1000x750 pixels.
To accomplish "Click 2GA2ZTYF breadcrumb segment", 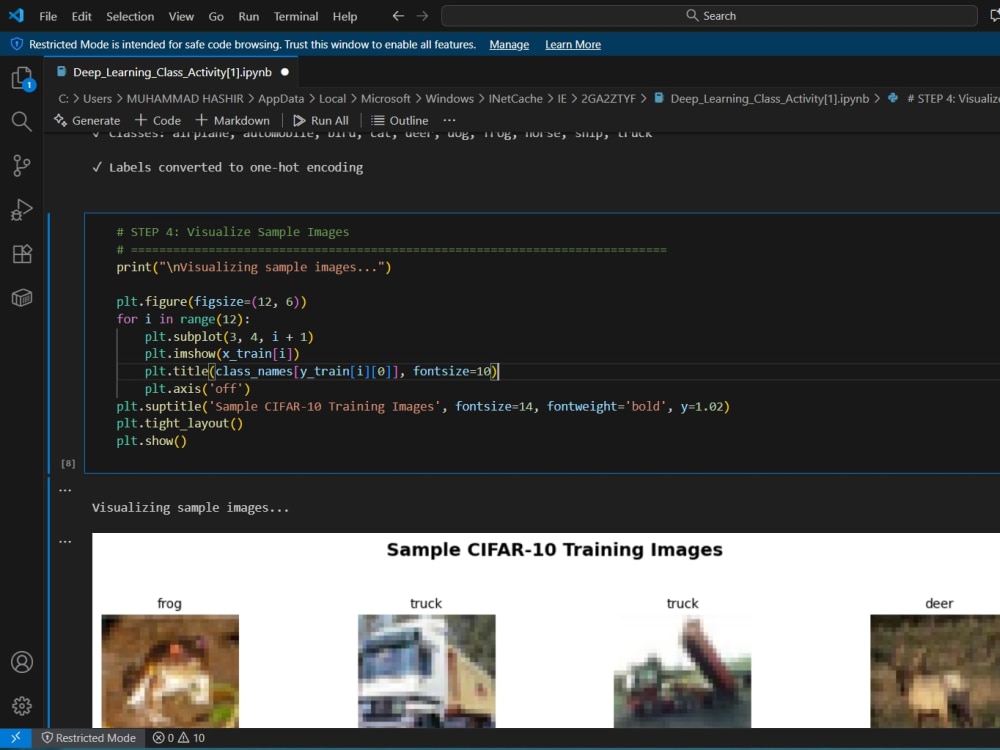I will [608, 99].
